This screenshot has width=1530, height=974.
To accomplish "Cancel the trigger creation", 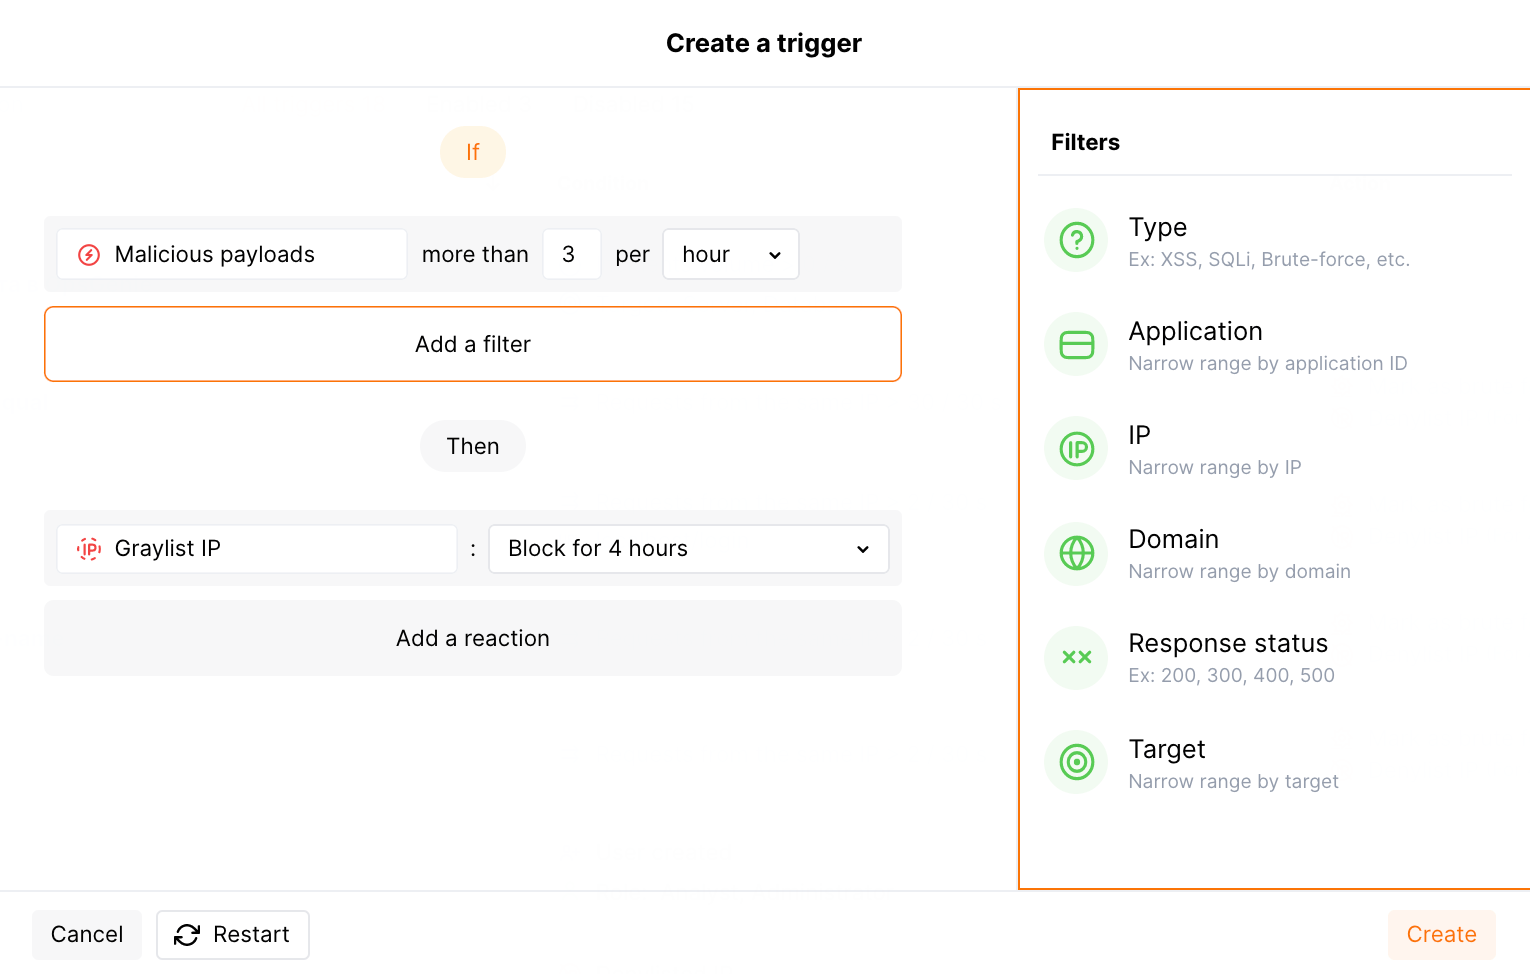I will click(x=87, y=934).
